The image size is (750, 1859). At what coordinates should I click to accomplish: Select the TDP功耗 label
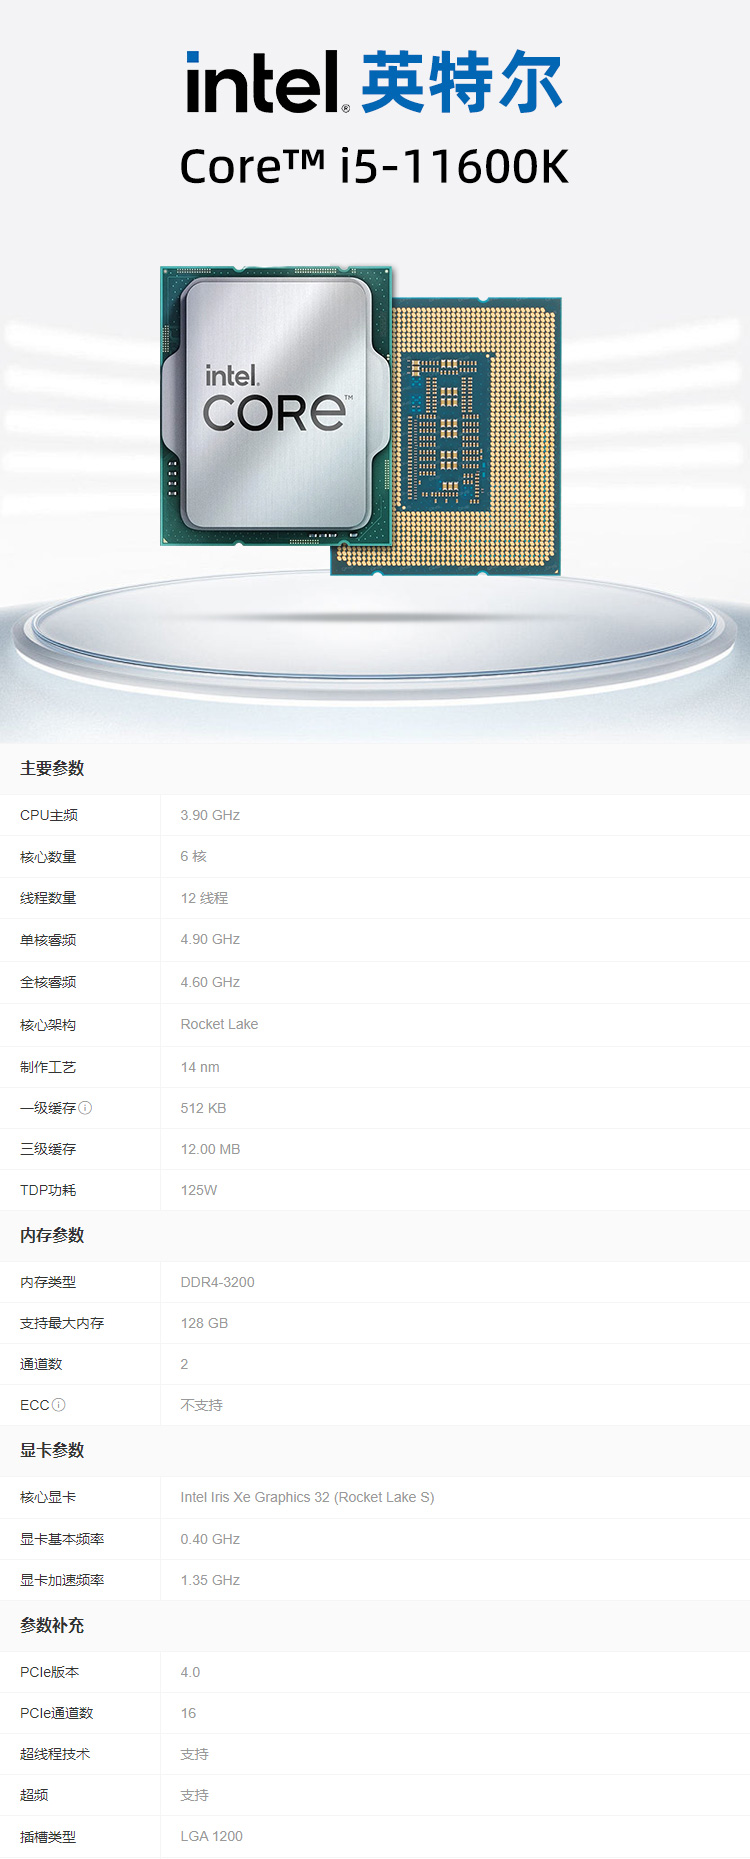click(48, 1190)
